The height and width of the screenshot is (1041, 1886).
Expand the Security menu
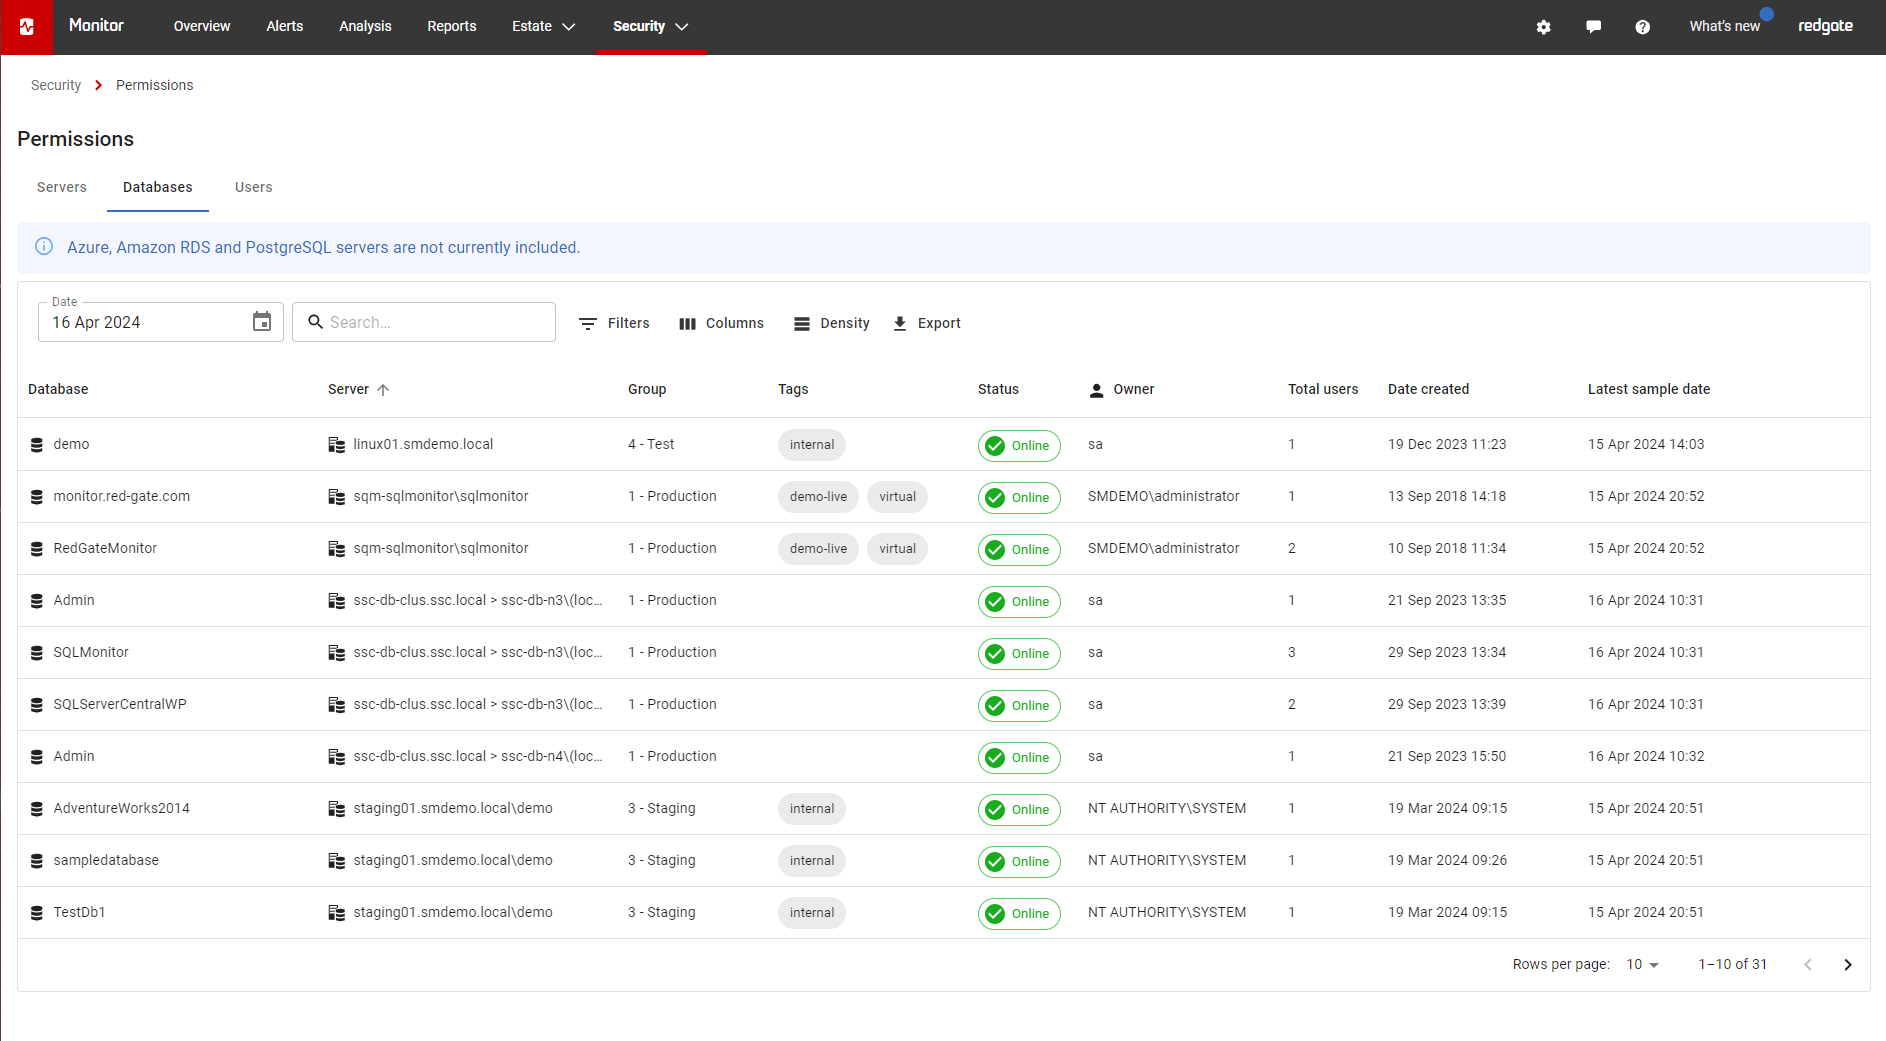tap(651, 27)
